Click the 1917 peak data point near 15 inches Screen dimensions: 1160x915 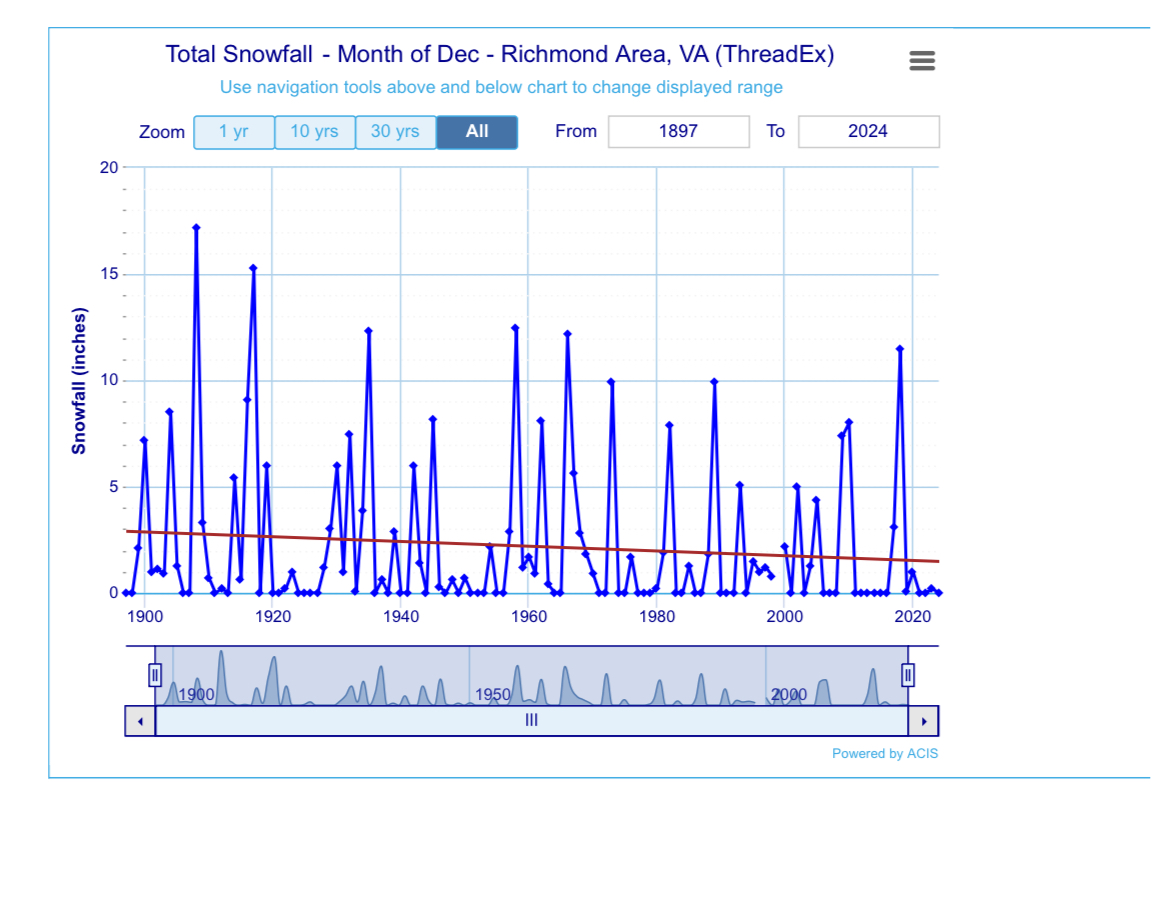[253, 268]
